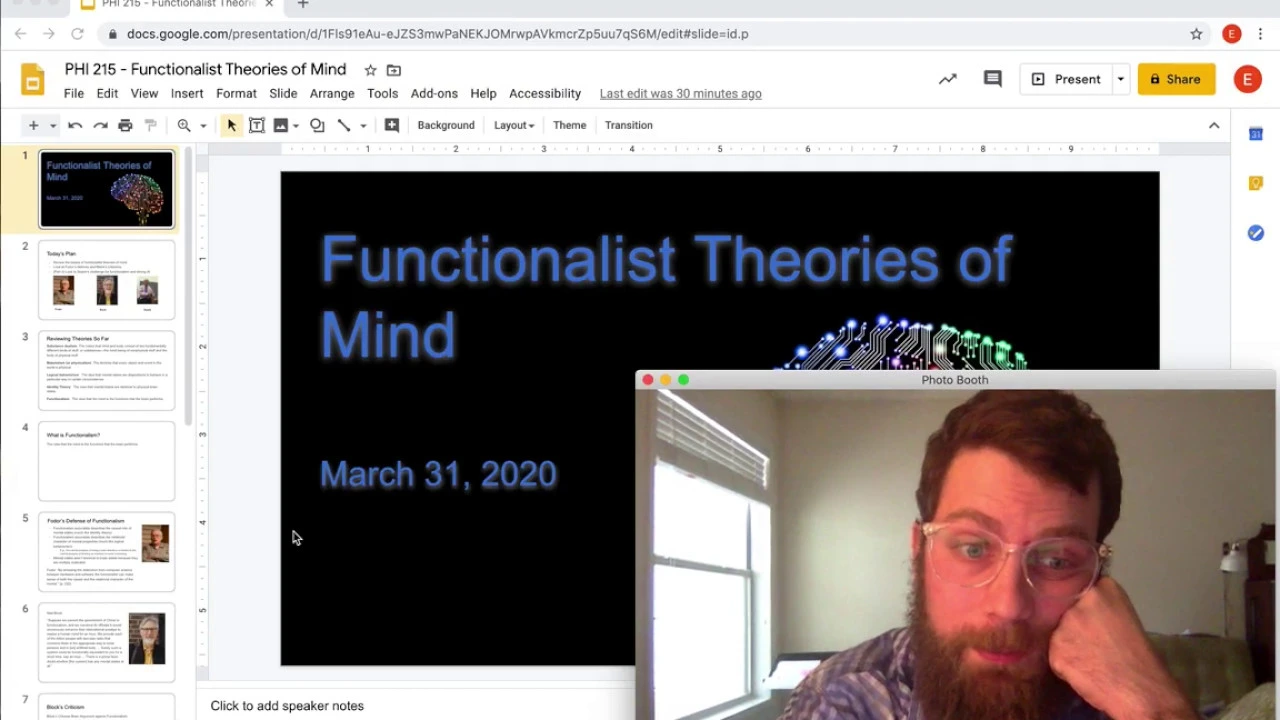Open the comment history icon
This screenshot has width=1280, height=720.
point(992,79)
